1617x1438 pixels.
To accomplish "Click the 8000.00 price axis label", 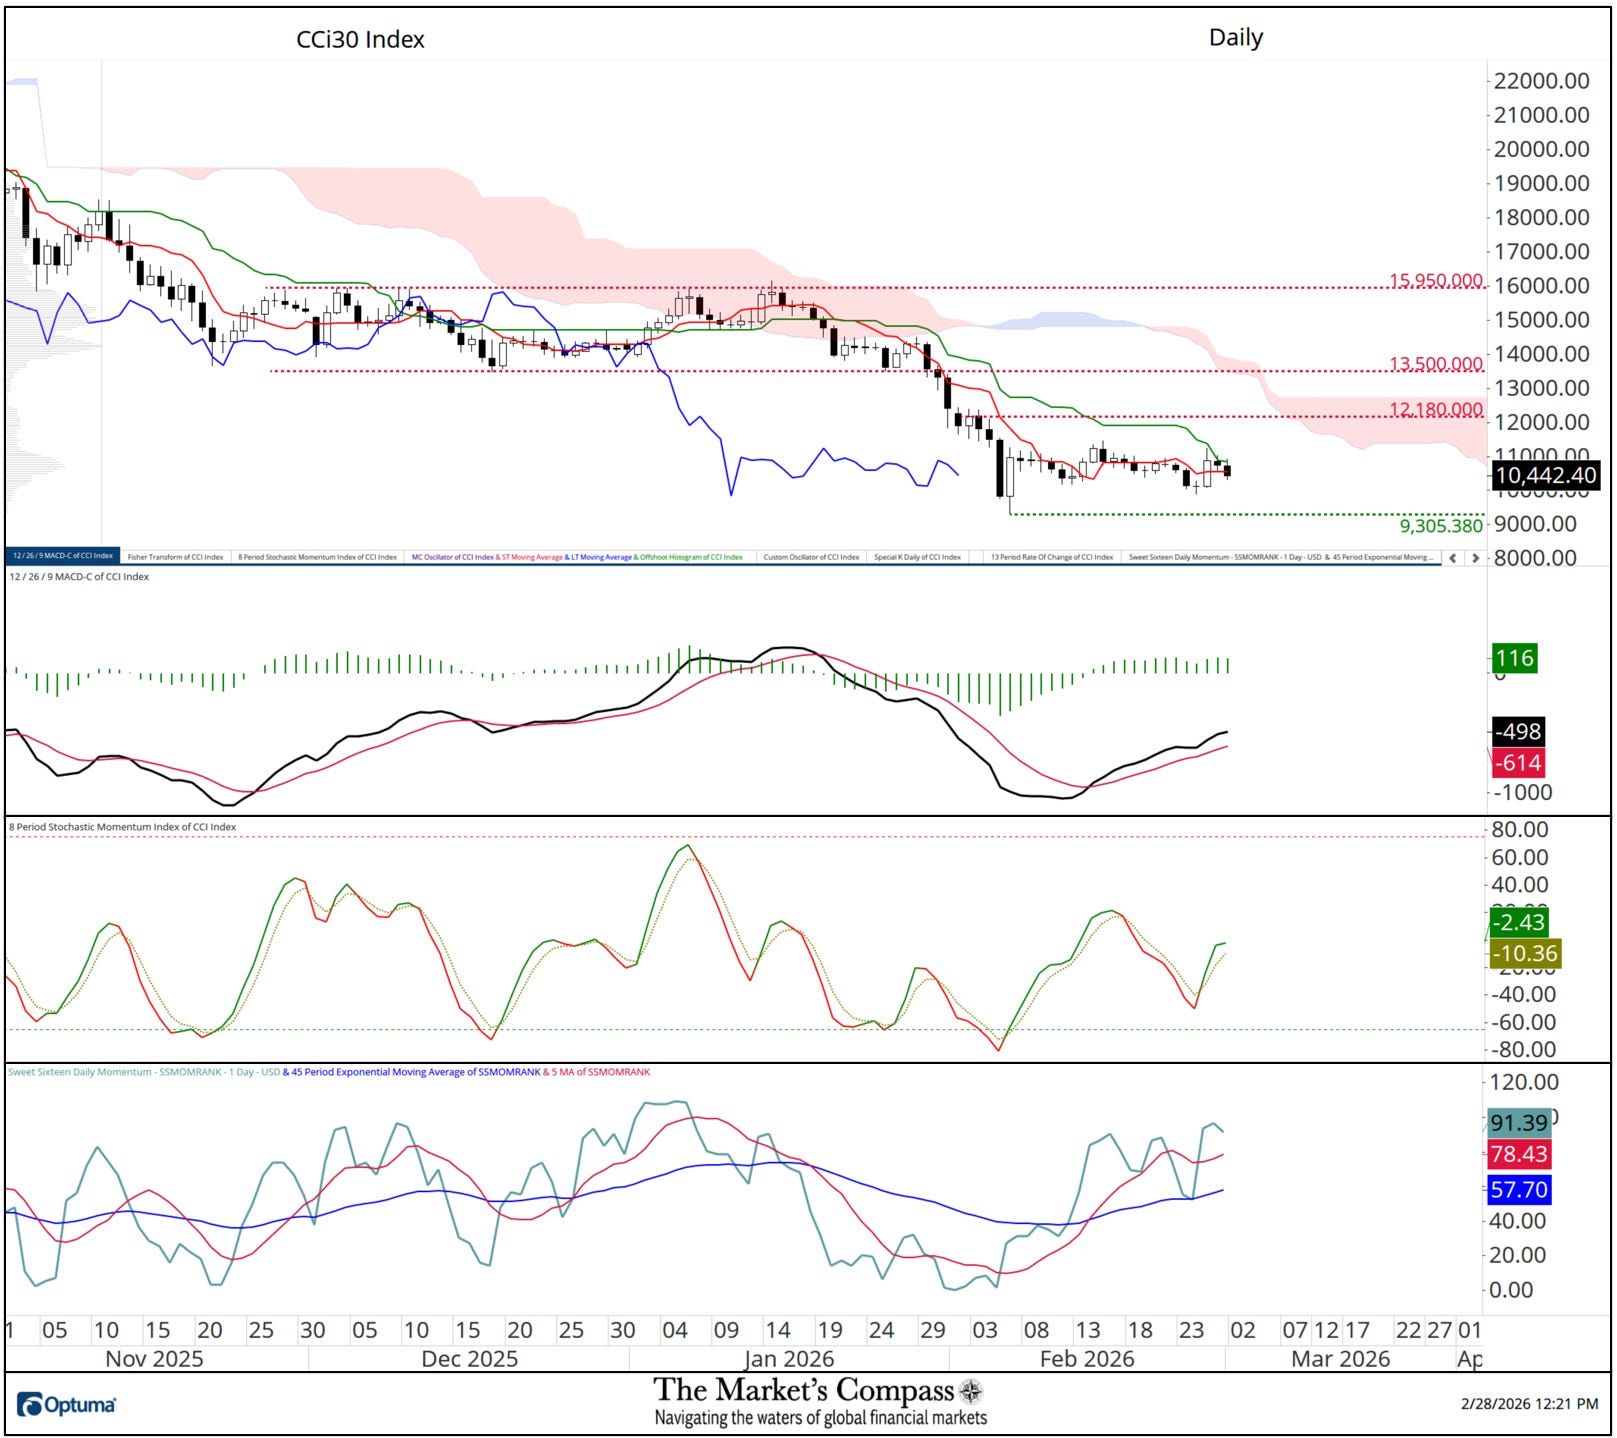I will pyautogui.click(x=1535, y=558).
